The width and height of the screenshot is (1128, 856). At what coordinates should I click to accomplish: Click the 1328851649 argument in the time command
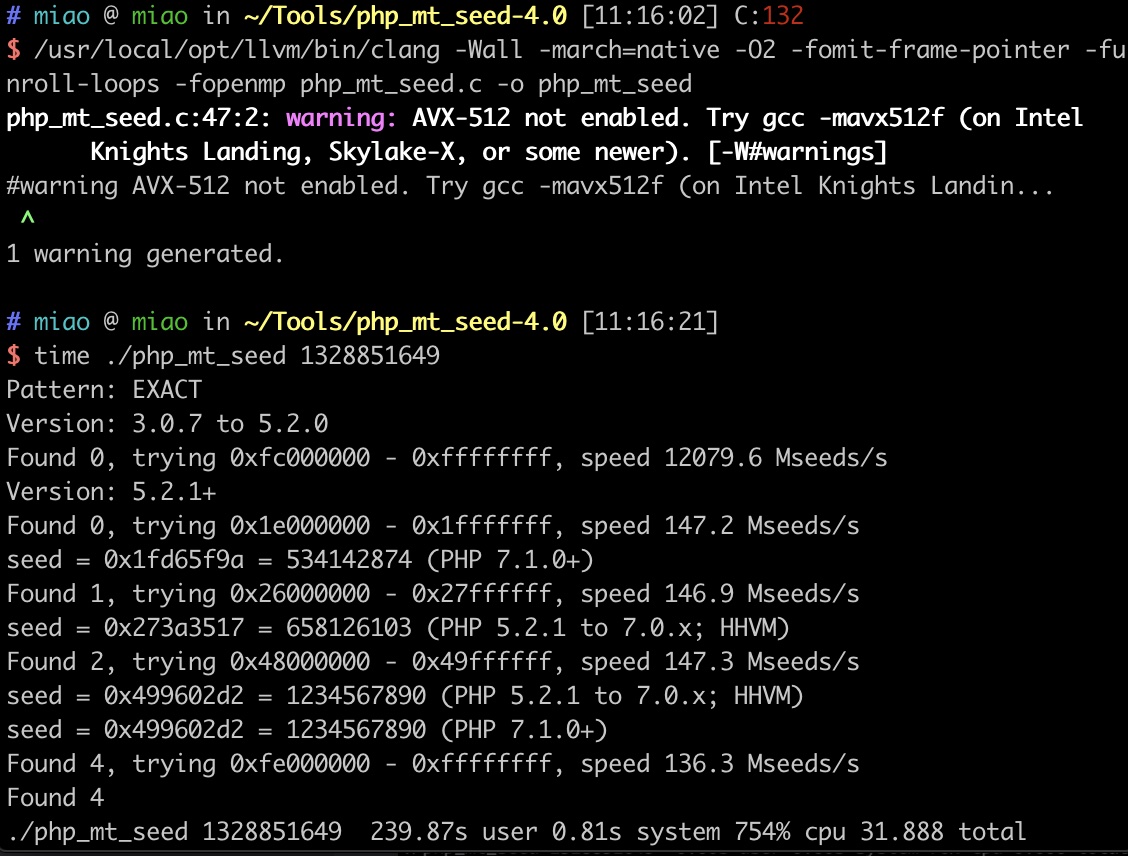point(370,355)
